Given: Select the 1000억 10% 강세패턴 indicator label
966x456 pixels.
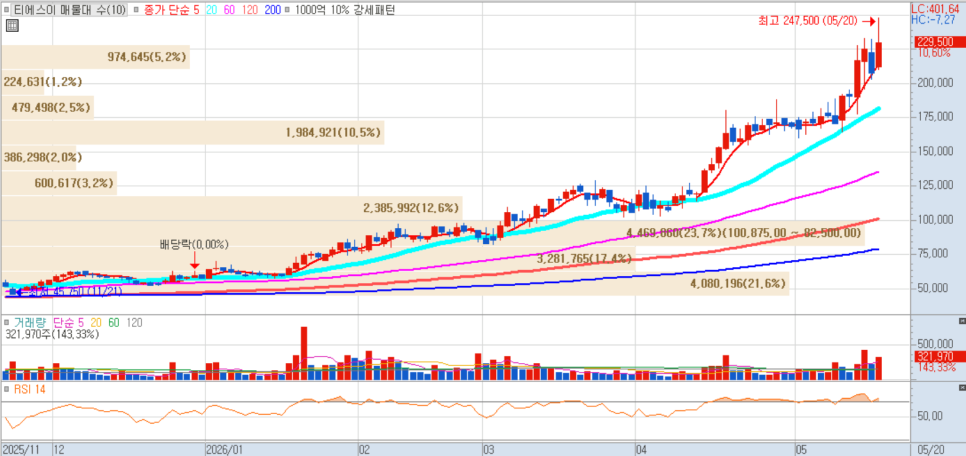Looking at the screenshot, I should pyautogui.click(x=346, y=9).
